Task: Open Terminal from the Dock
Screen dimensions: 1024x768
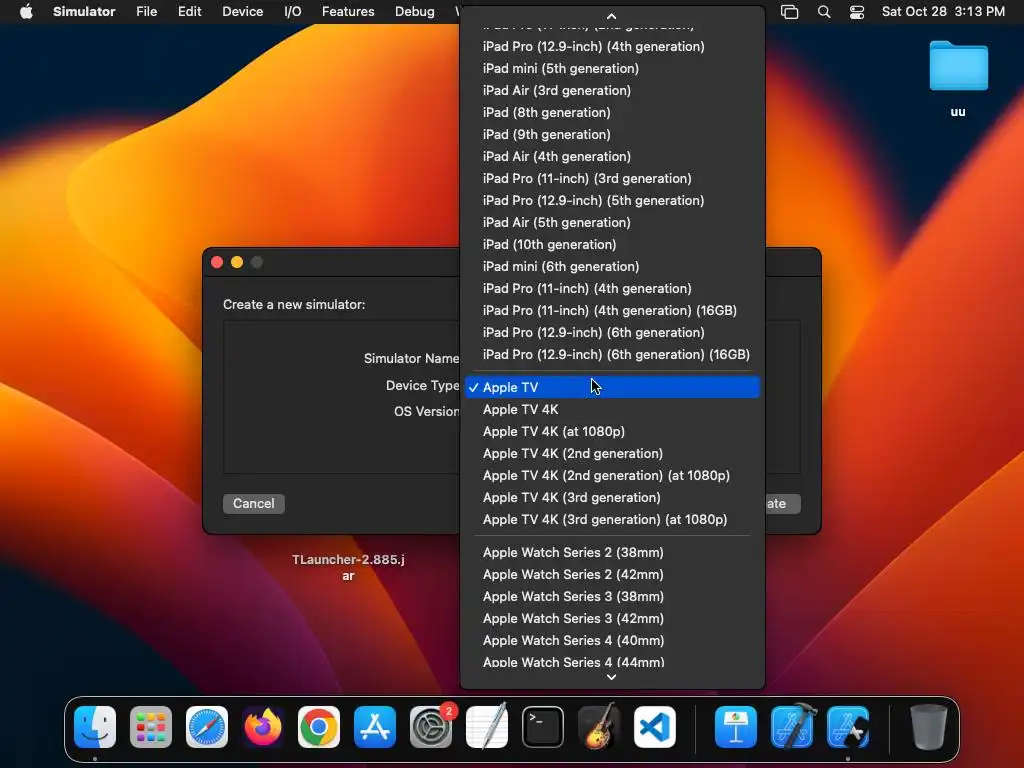Action: click(x=543, y=727)
